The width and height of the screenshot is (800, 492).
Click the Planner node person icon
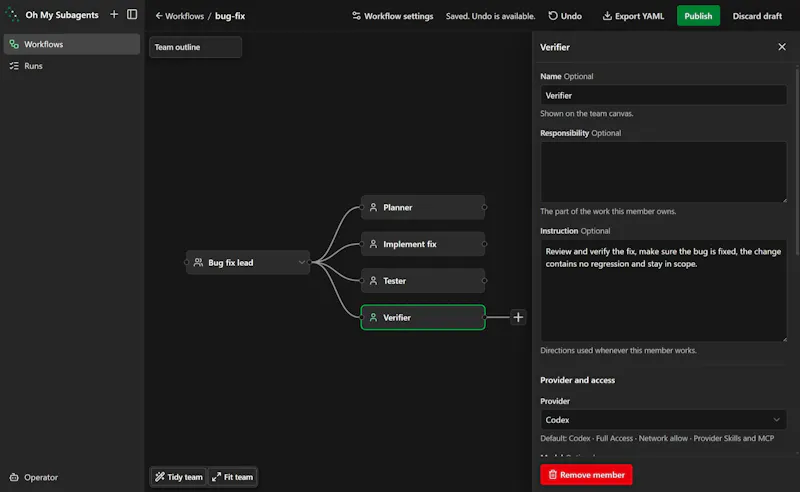[373, 207]
